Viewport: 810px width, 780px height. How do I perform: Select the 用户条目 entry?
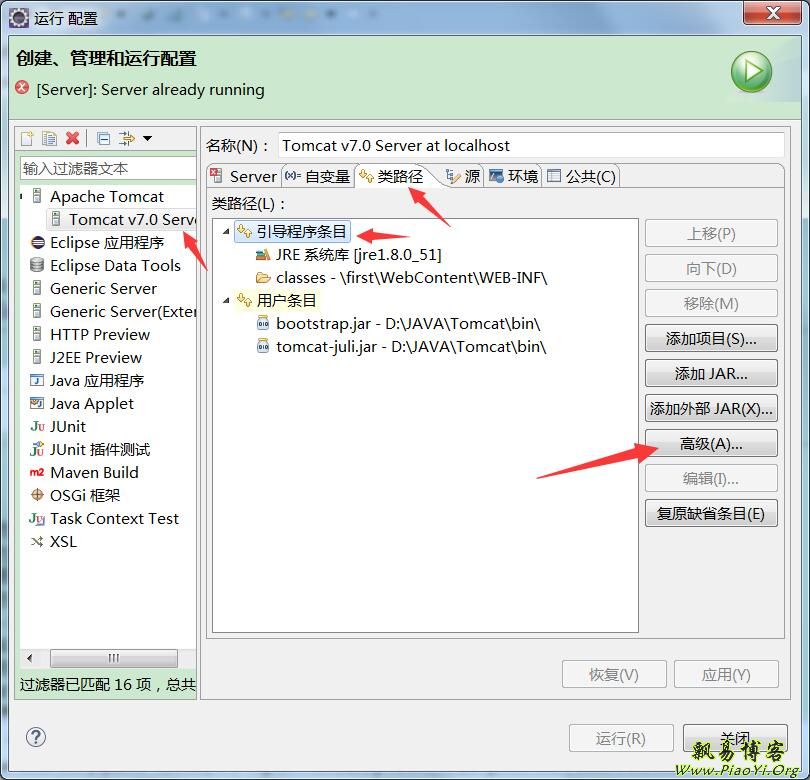(277, 300)
